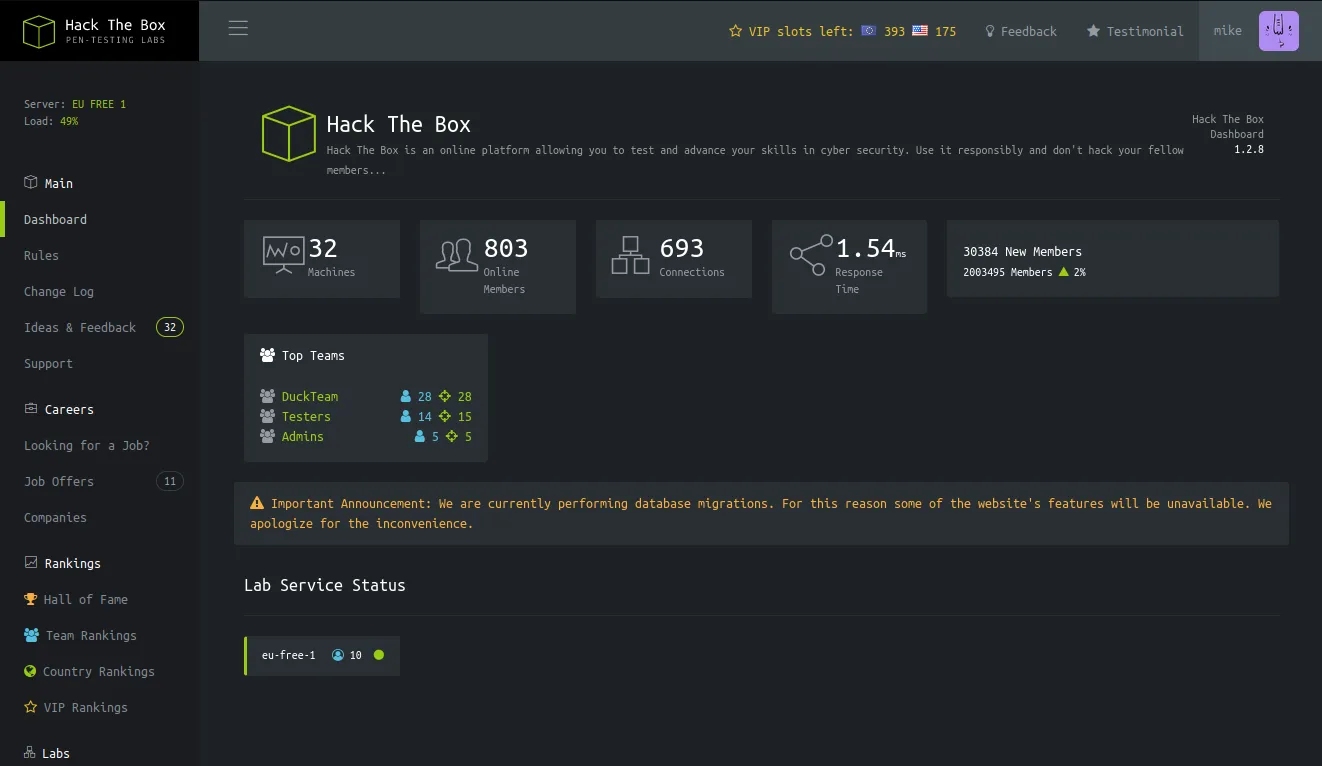Click the 32 badge beside Ideas & Feedback
The image size is (1322, 766).
170,327
